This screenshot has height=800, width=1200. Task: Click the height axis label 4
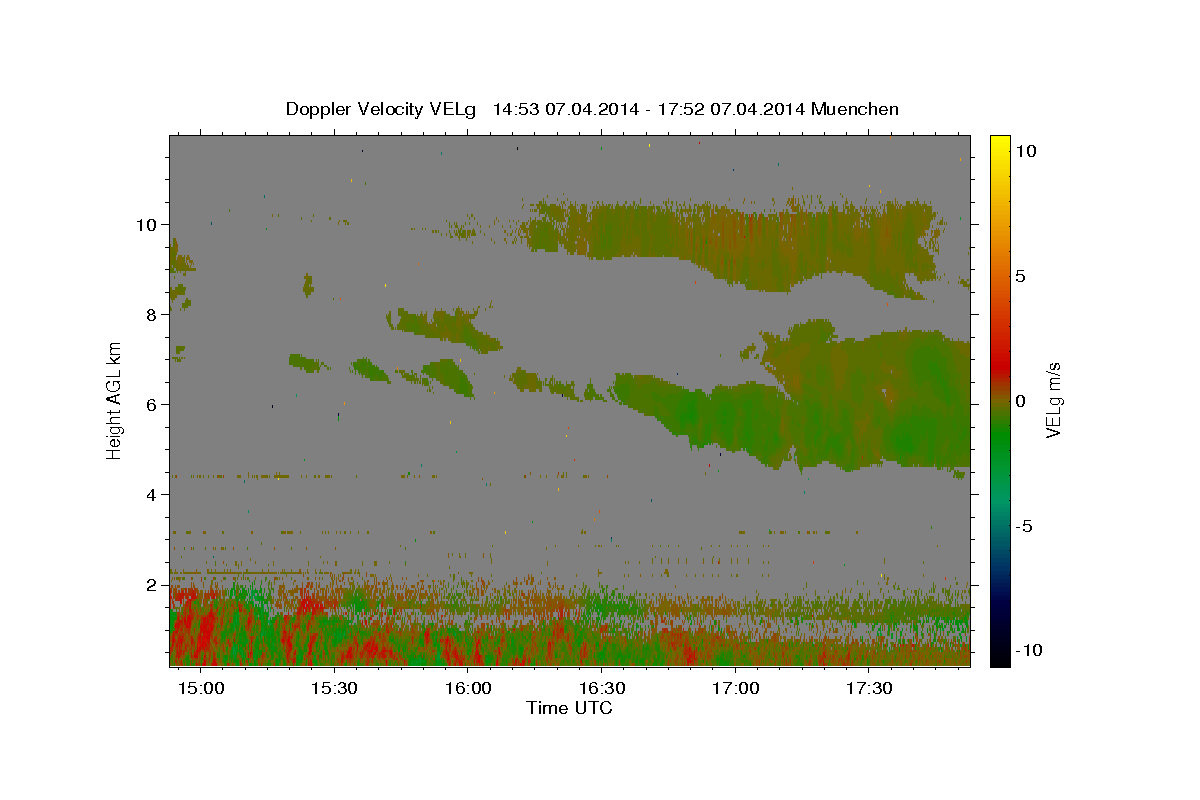pyautogui.click(x=152, y=495)
